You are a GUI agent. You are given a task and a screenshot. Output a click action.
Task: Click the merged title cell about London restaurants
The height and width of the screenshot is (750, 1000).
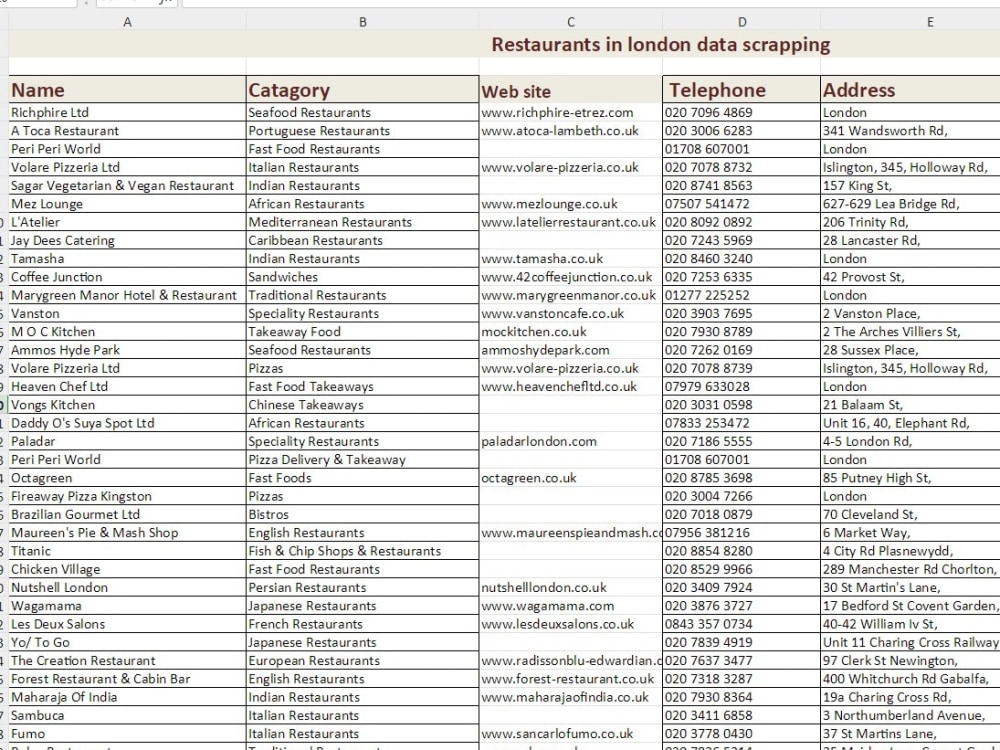click(x=660, y=45)
